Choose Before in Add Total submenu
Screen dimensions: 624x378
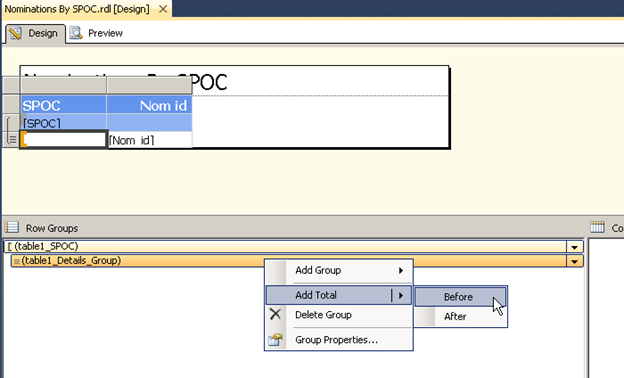pyautogui.click(x=460, y=297)
